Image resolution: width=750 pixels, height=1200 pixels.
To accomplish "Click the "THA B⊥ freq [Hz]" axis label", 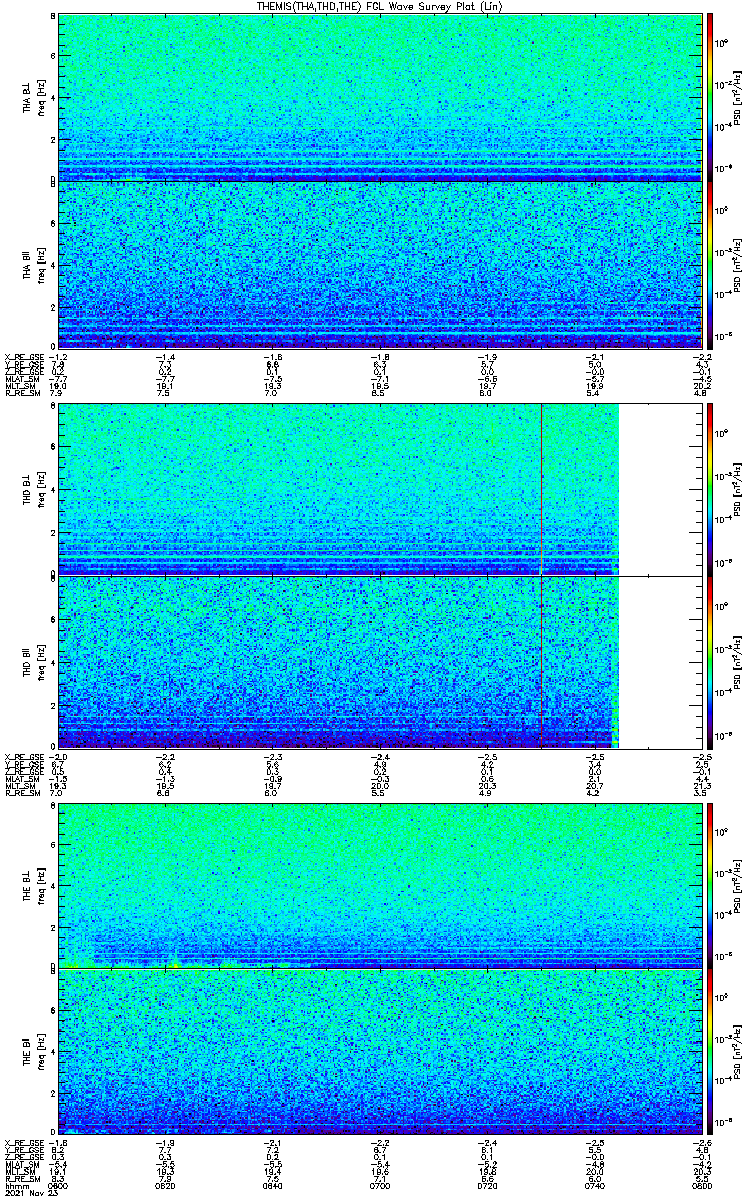I will tap(34, 97).
